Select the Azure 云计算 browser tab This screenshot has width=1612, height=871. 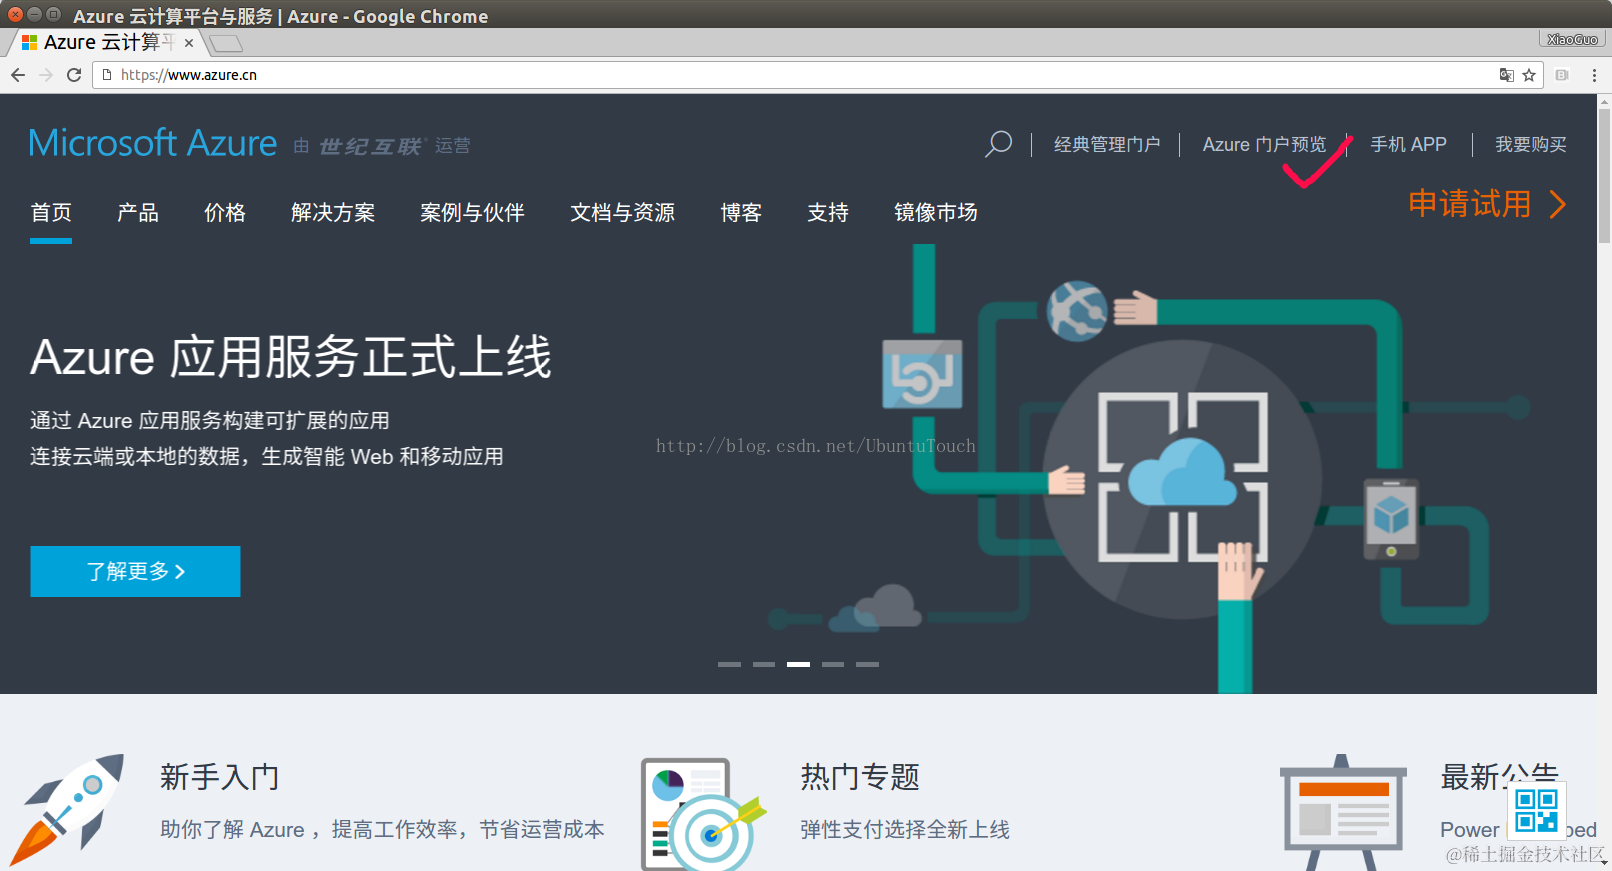pyautogui.click(x=107, y=43)
